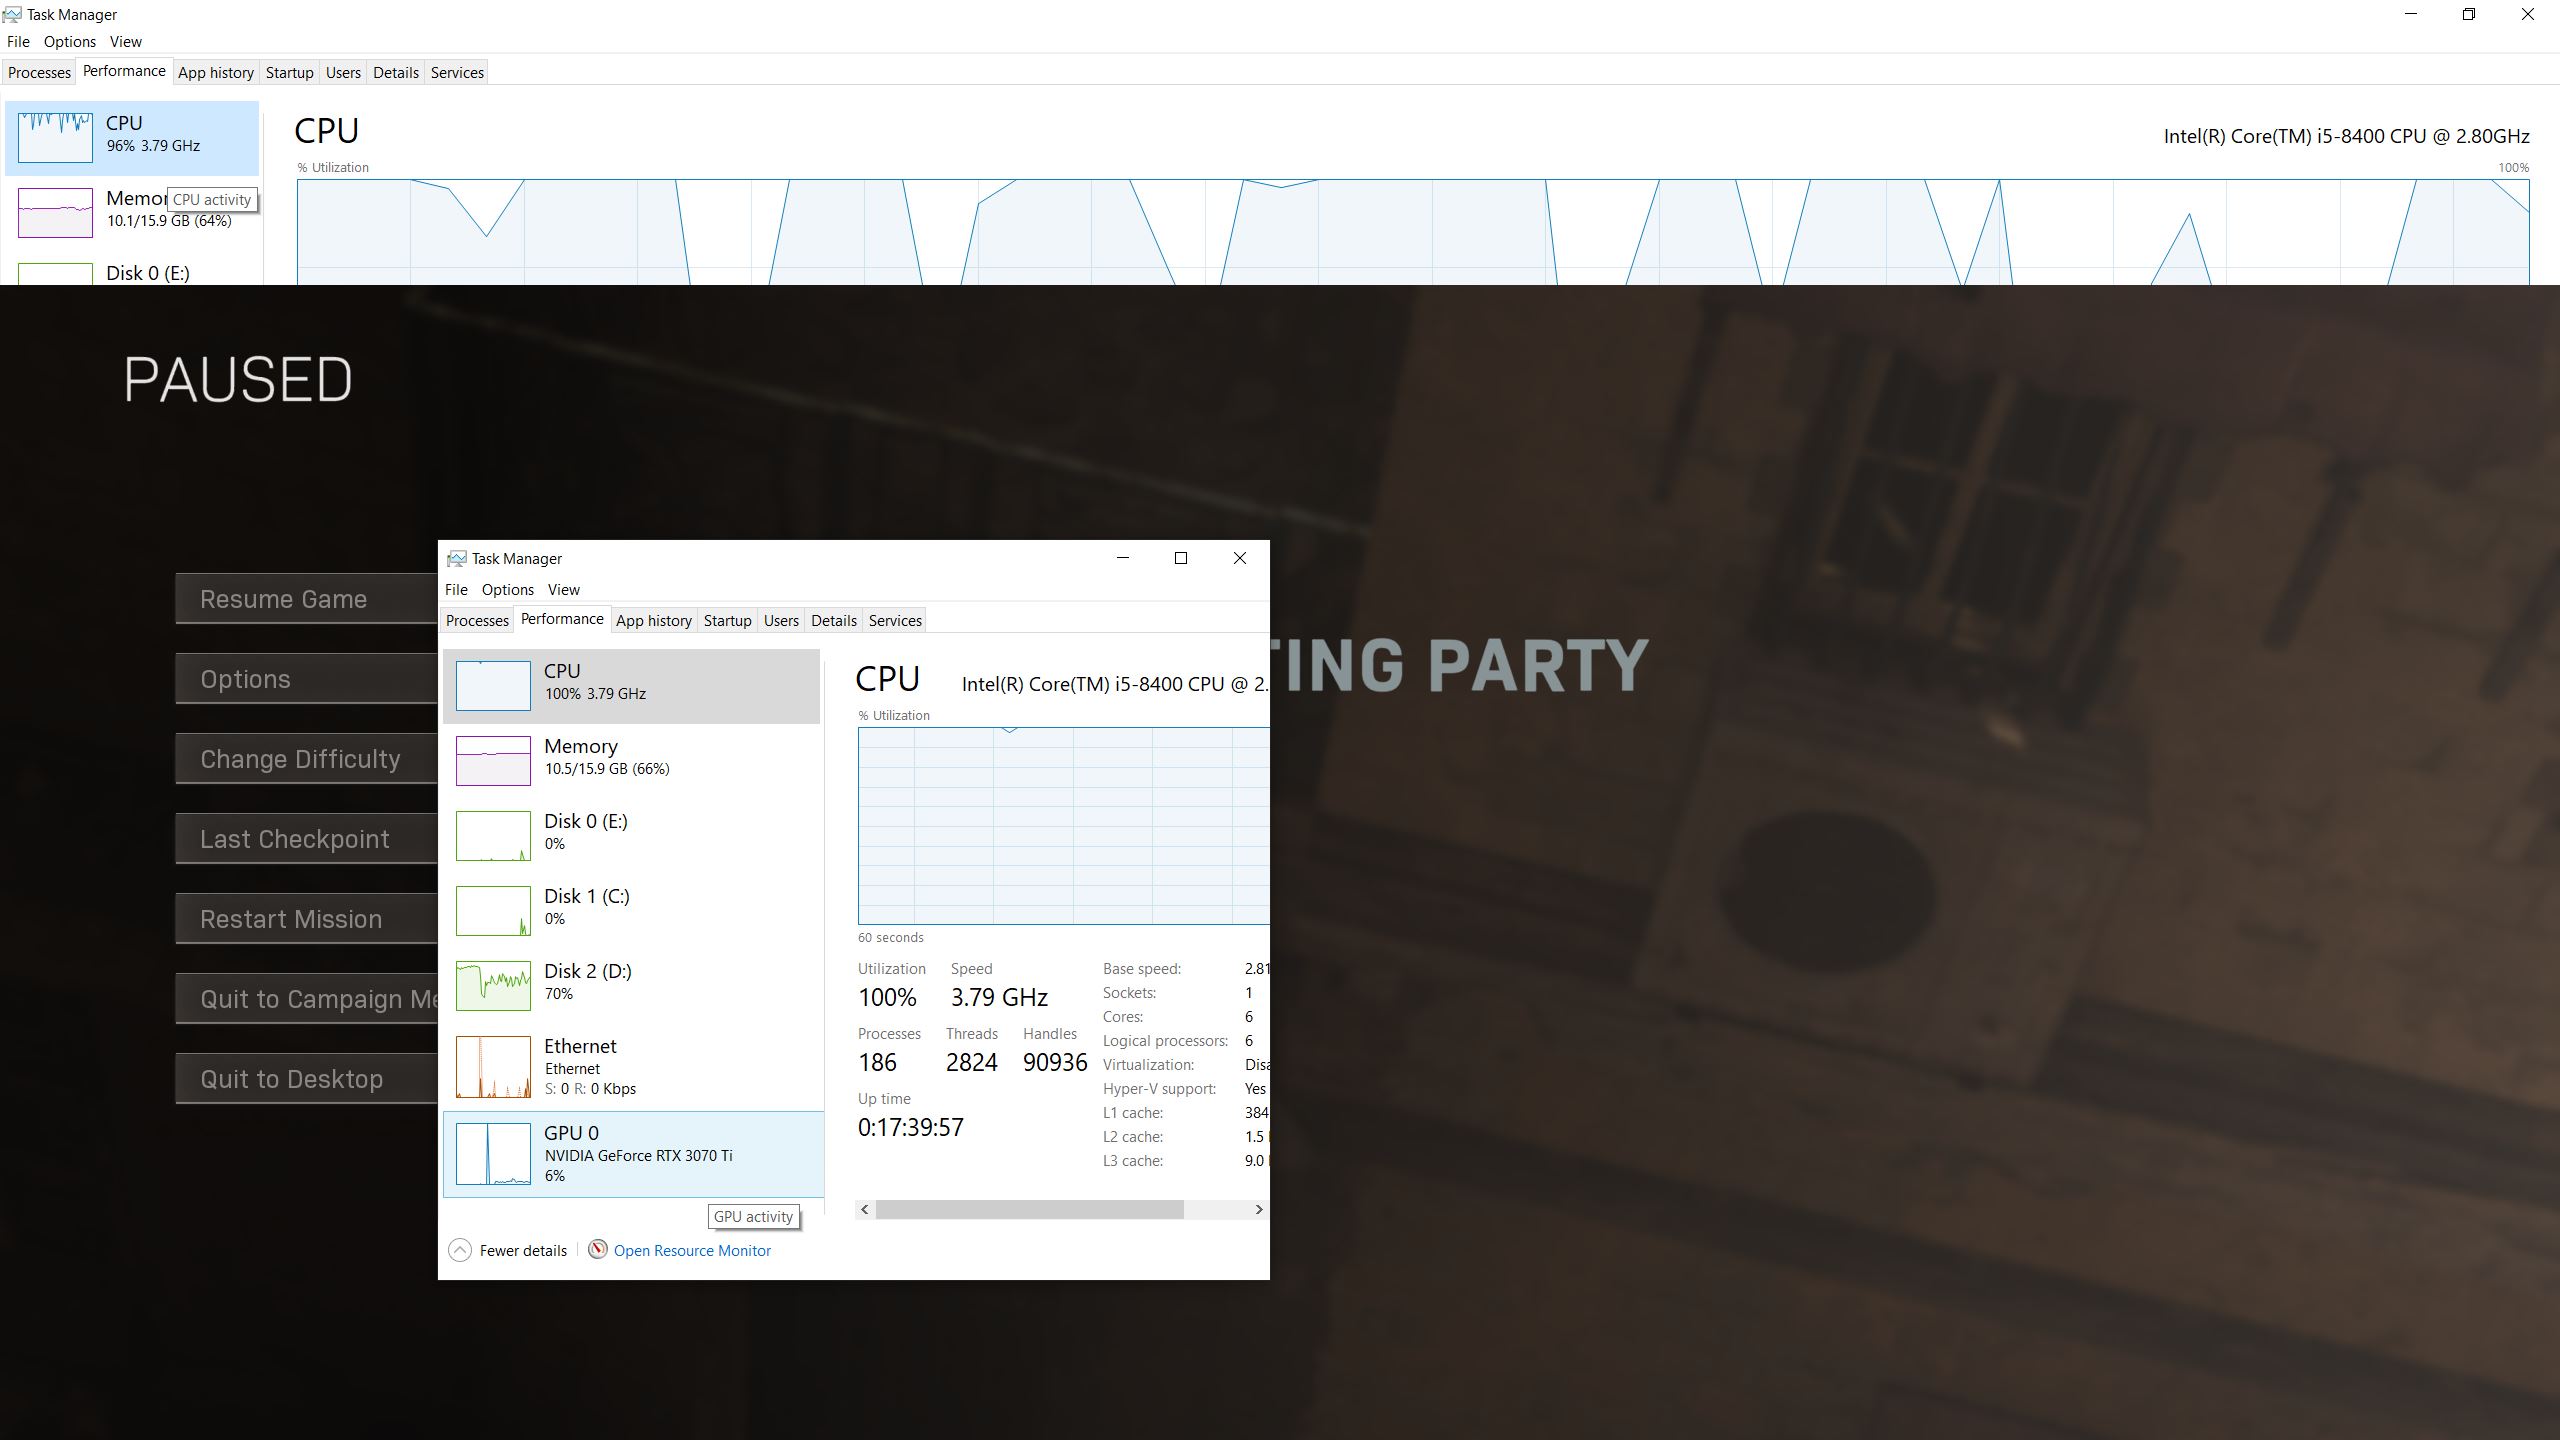Click the Resource Monitor icon

[598, 1250]
